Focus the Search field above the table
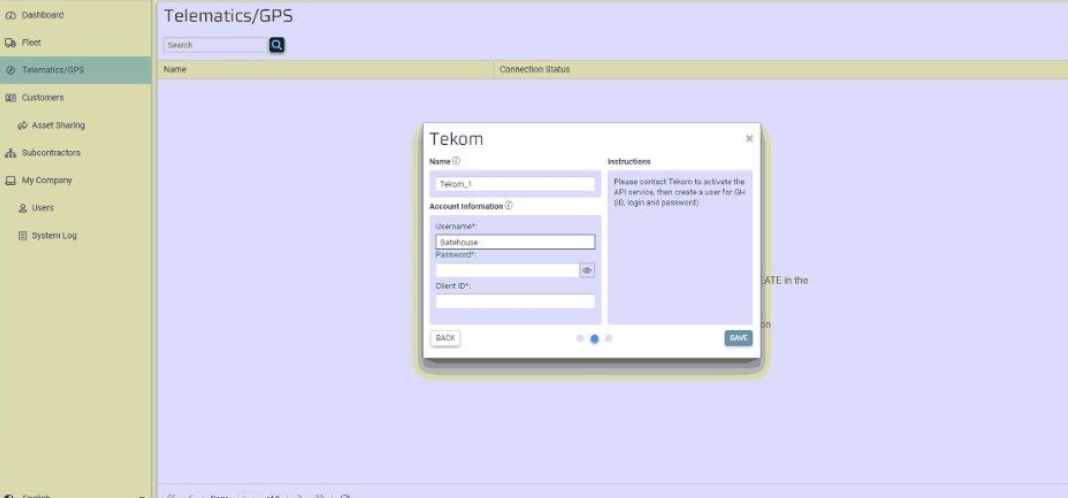The image size is (1068, 498). (215, 45)
